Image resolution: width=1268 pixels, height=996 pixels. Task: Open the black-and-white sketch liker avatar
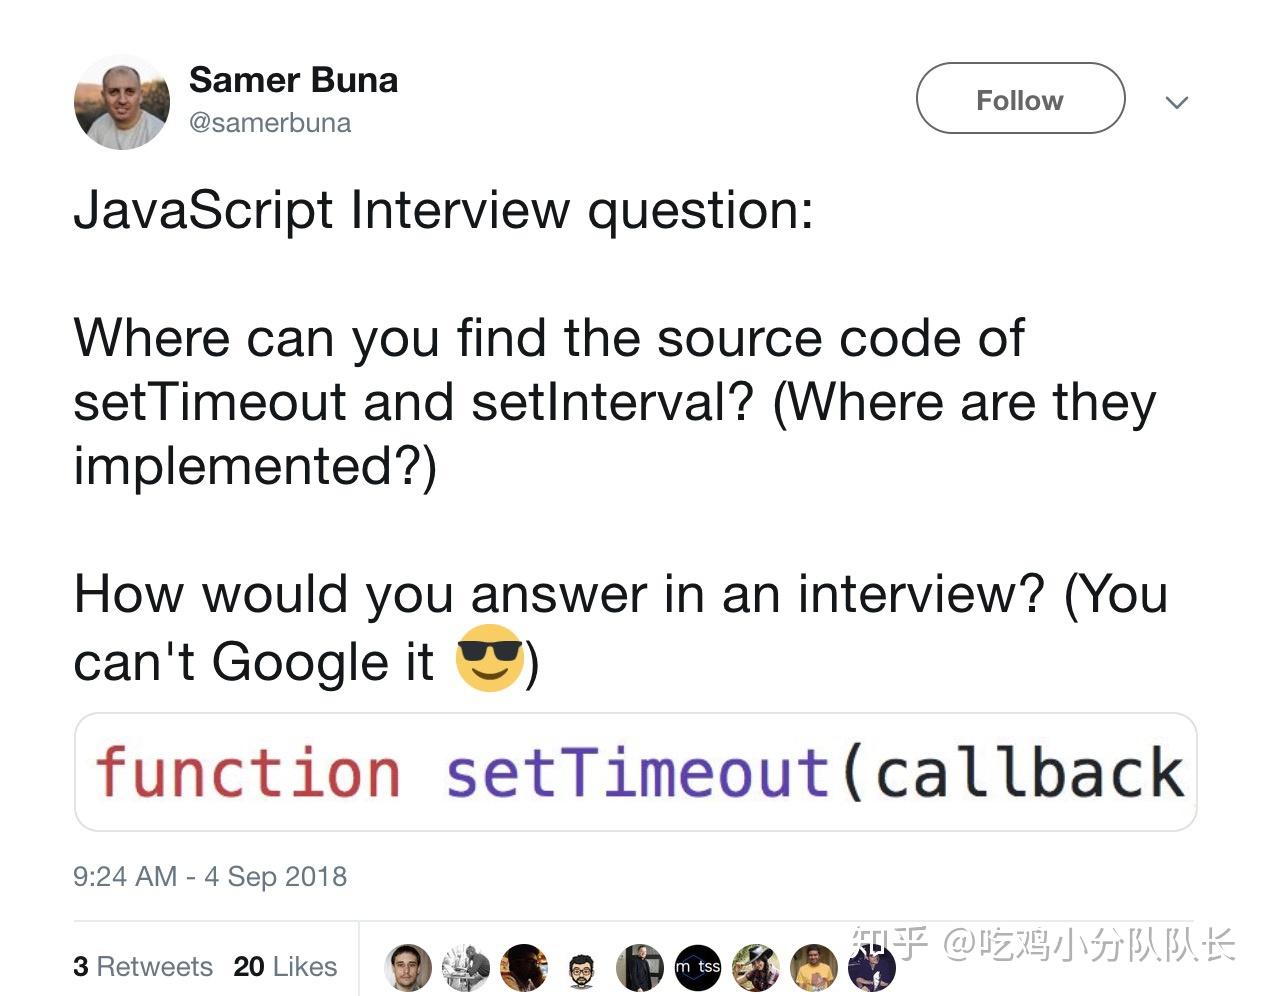[466, 967]
